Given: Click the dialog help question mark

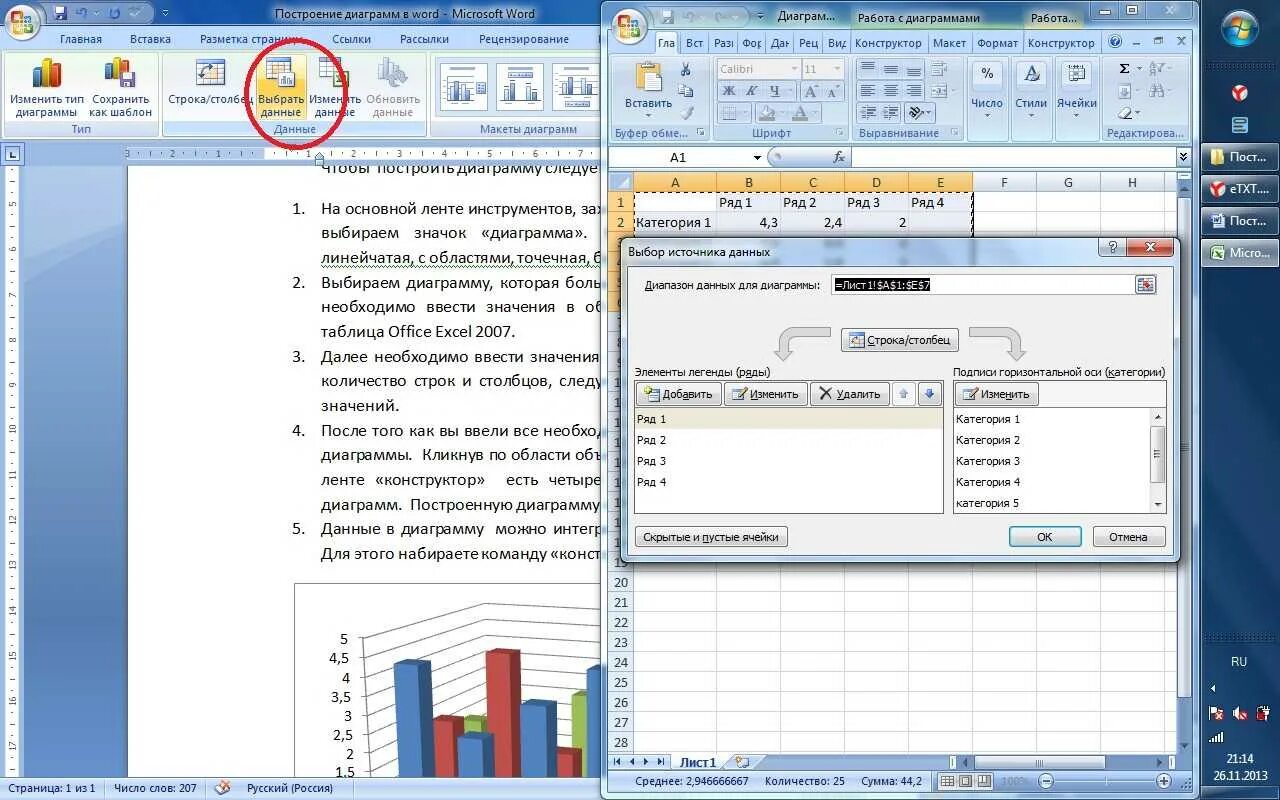Looking at the screenshot, I should click(1110, 247).
